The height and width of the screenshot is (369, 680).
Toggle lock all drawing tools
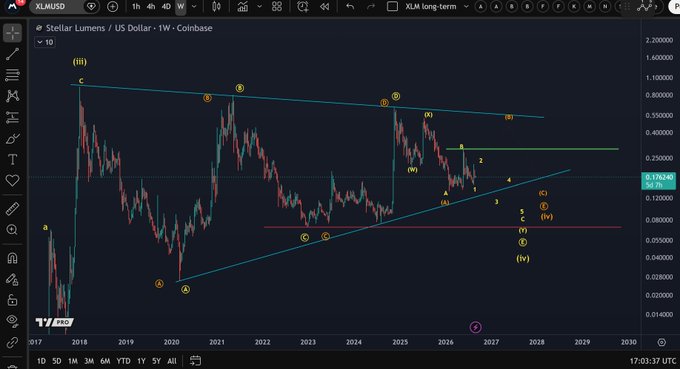coord(13,300)
